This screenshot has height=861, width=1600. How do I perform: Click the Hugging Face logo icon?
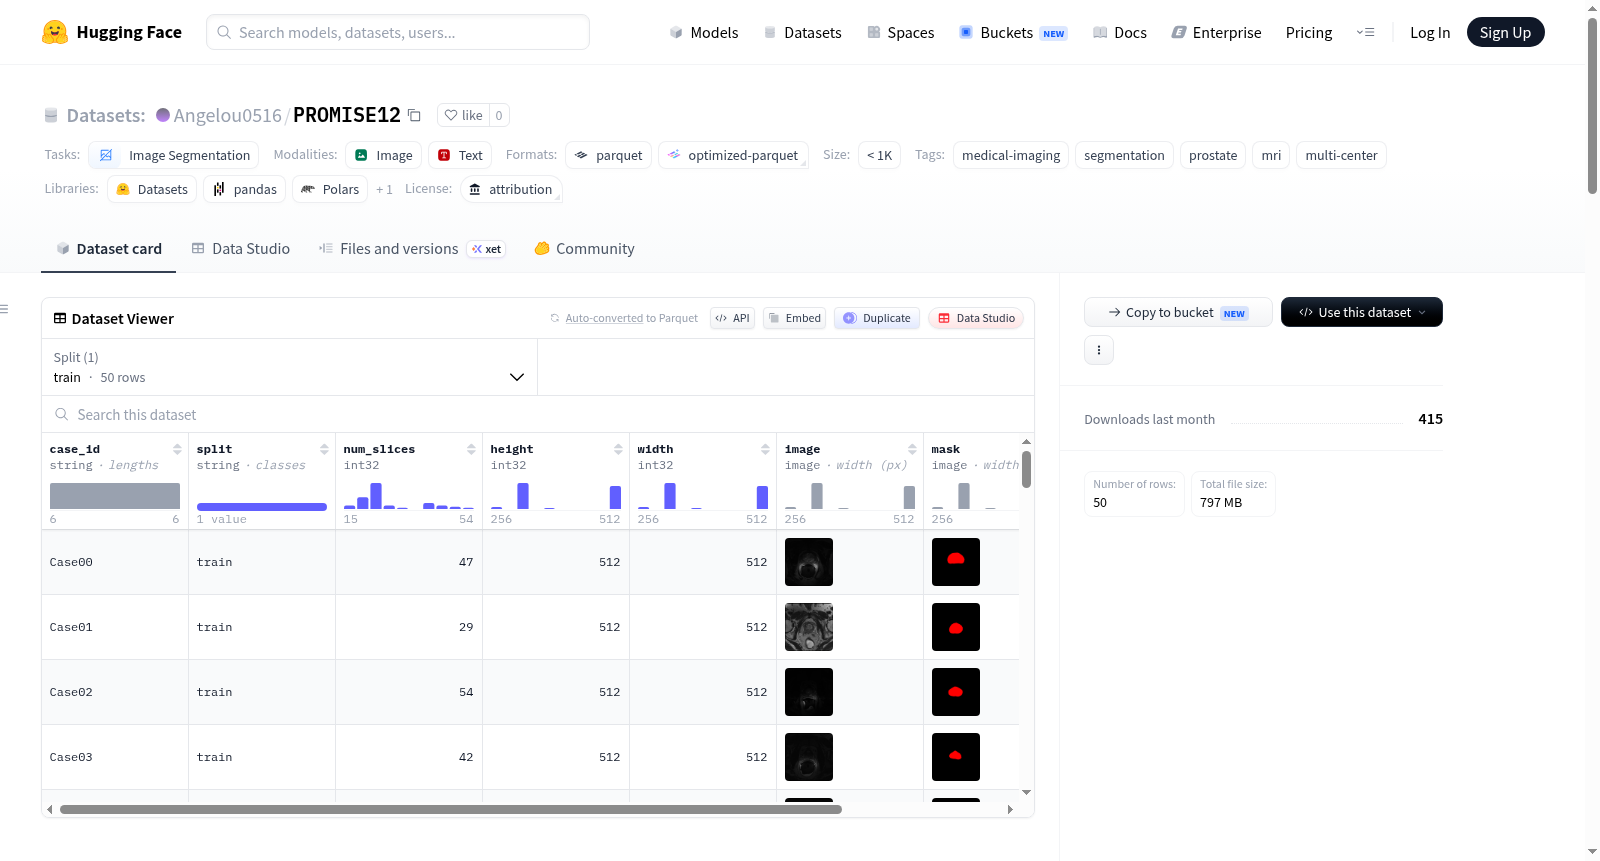point(55,32)
